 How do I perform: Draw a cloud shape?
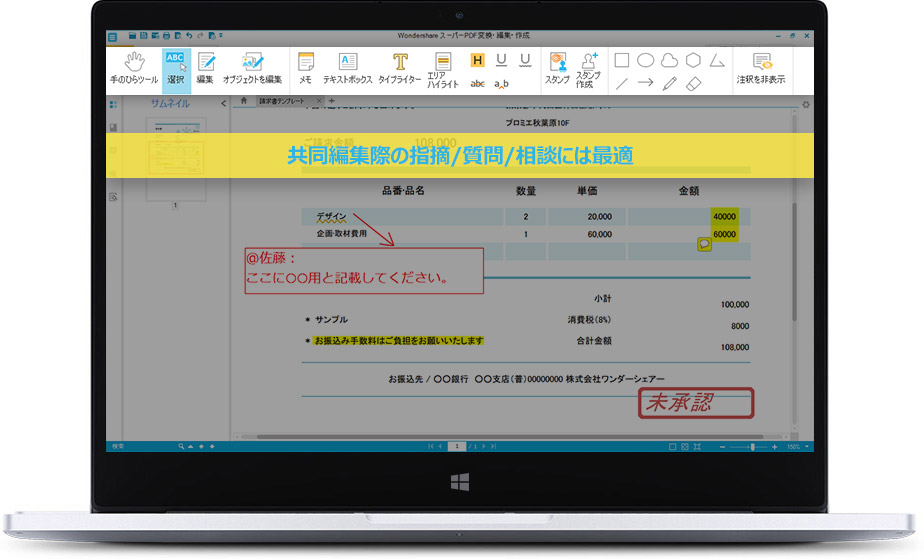pos(669,60)
